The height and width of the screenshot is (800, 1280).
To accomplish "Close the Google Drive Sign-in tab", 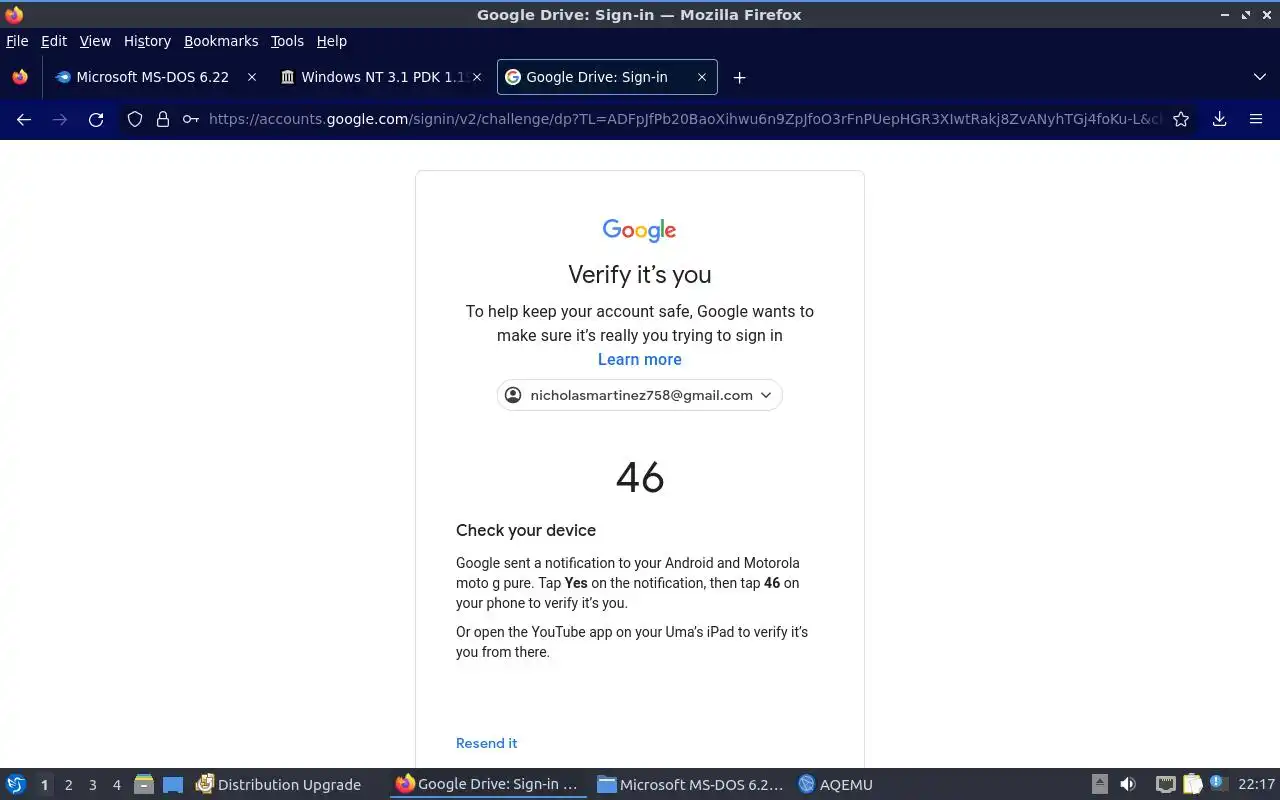I will coord(702,77).
